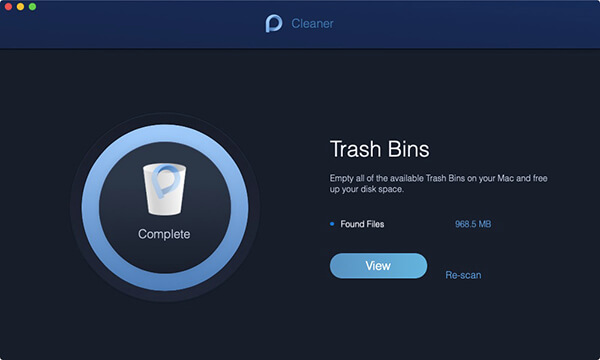This screenshot has width=600, height=360.
Task: Click the Cleaner title text
Action: [x=312, y=24]
